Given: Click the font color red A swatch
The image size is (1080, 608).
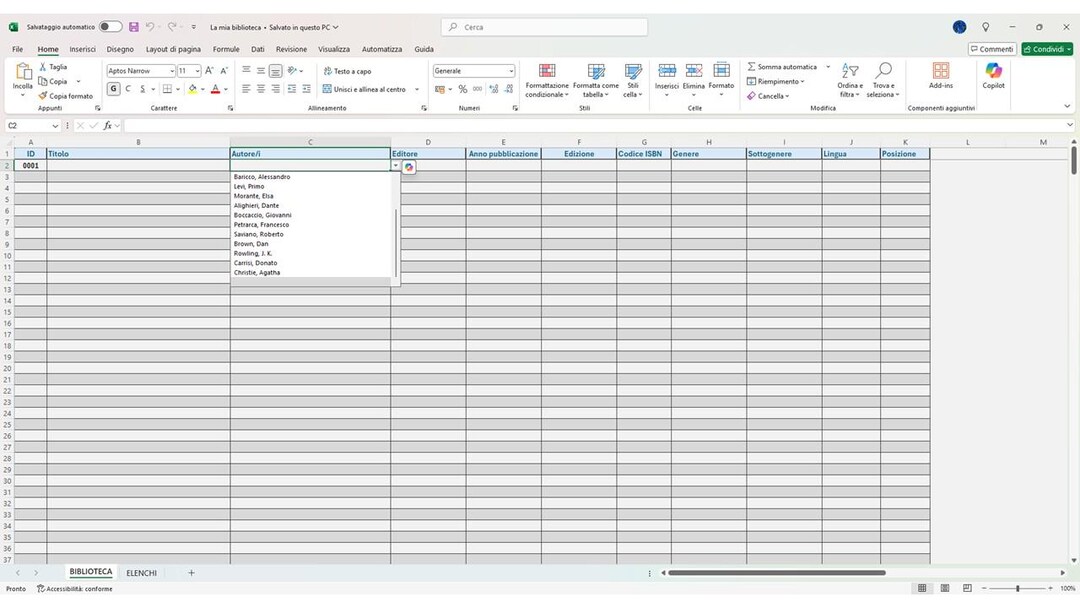Looking at the screenshot, I should 216,89.
